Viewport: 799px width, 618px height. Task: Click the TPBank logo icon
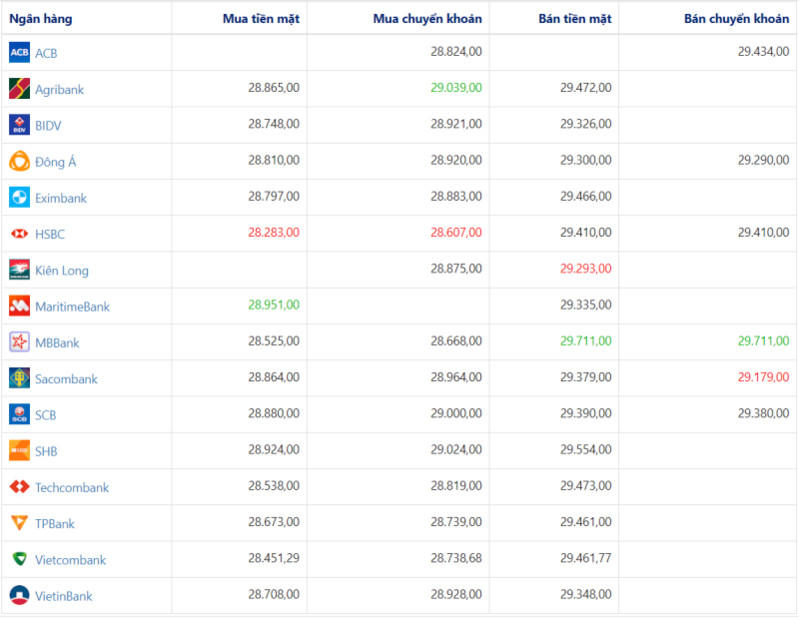tap(19, 523)
